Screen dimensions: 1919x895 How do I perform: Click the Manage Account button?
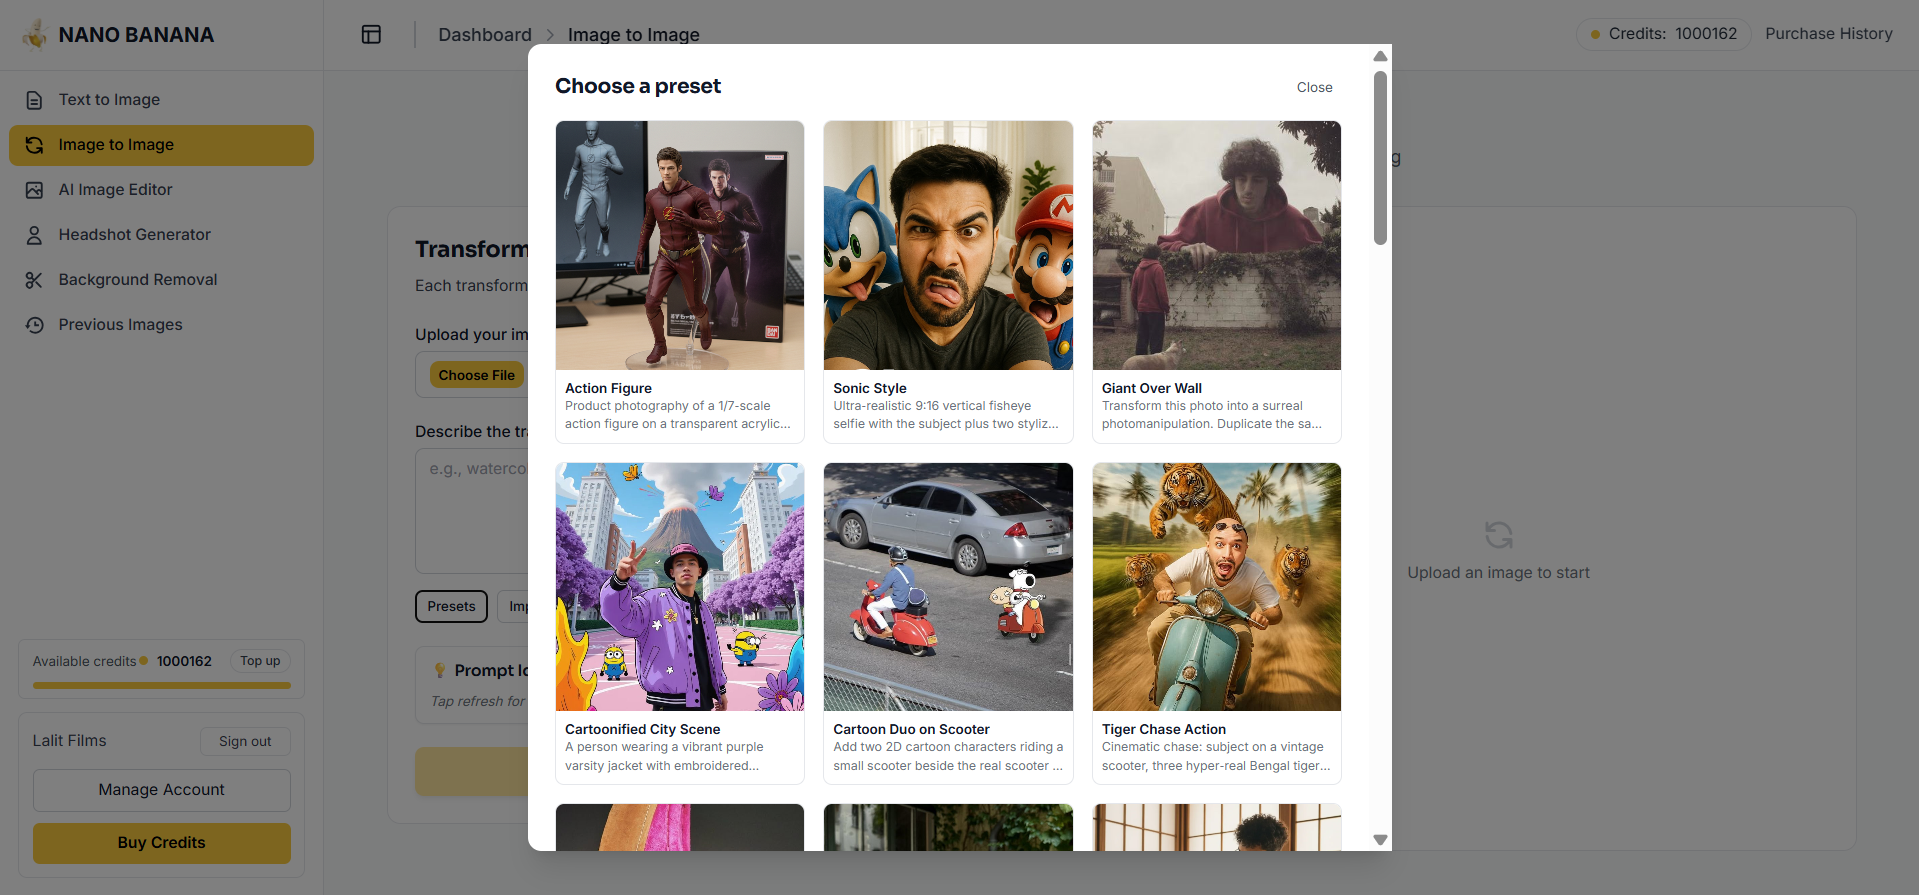click(x=161, y=790)
